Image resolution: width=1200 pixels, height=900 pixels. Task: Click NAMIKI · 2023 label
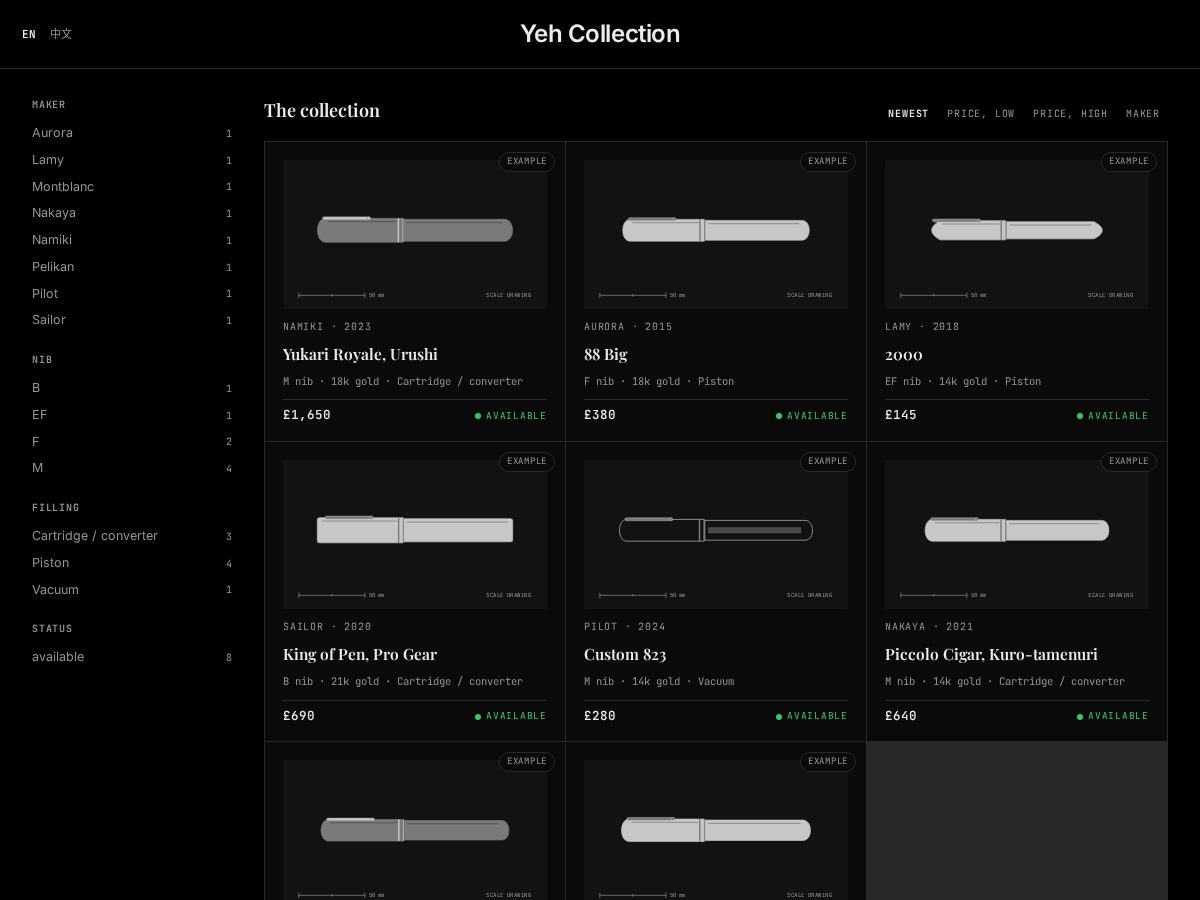tap(327, 327)
